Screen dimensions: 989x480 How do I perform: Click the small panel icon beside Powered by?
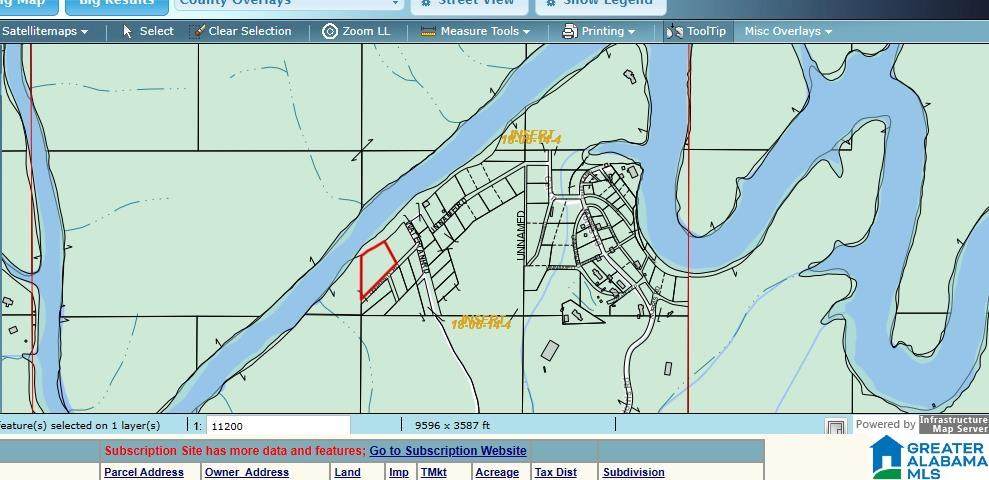(x=836, y=426)
